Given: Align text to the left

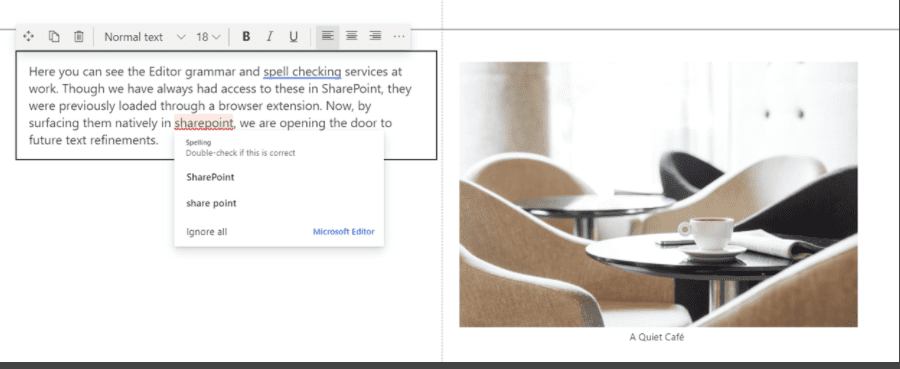Looking at the screenshot, I should (x=328, y=36).
